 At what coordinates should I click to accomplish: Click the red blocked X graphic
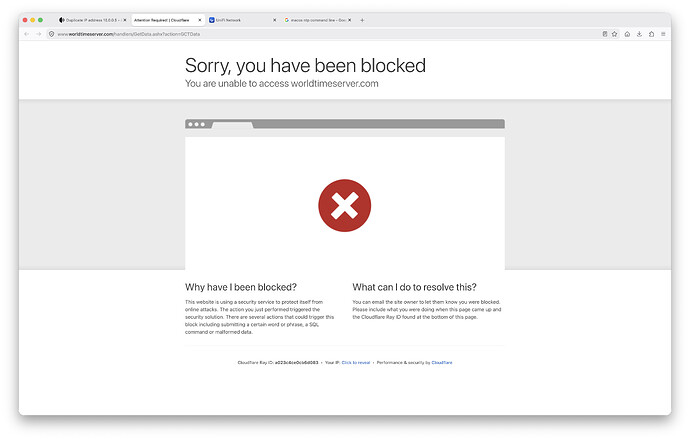click(x=345, y=205)
